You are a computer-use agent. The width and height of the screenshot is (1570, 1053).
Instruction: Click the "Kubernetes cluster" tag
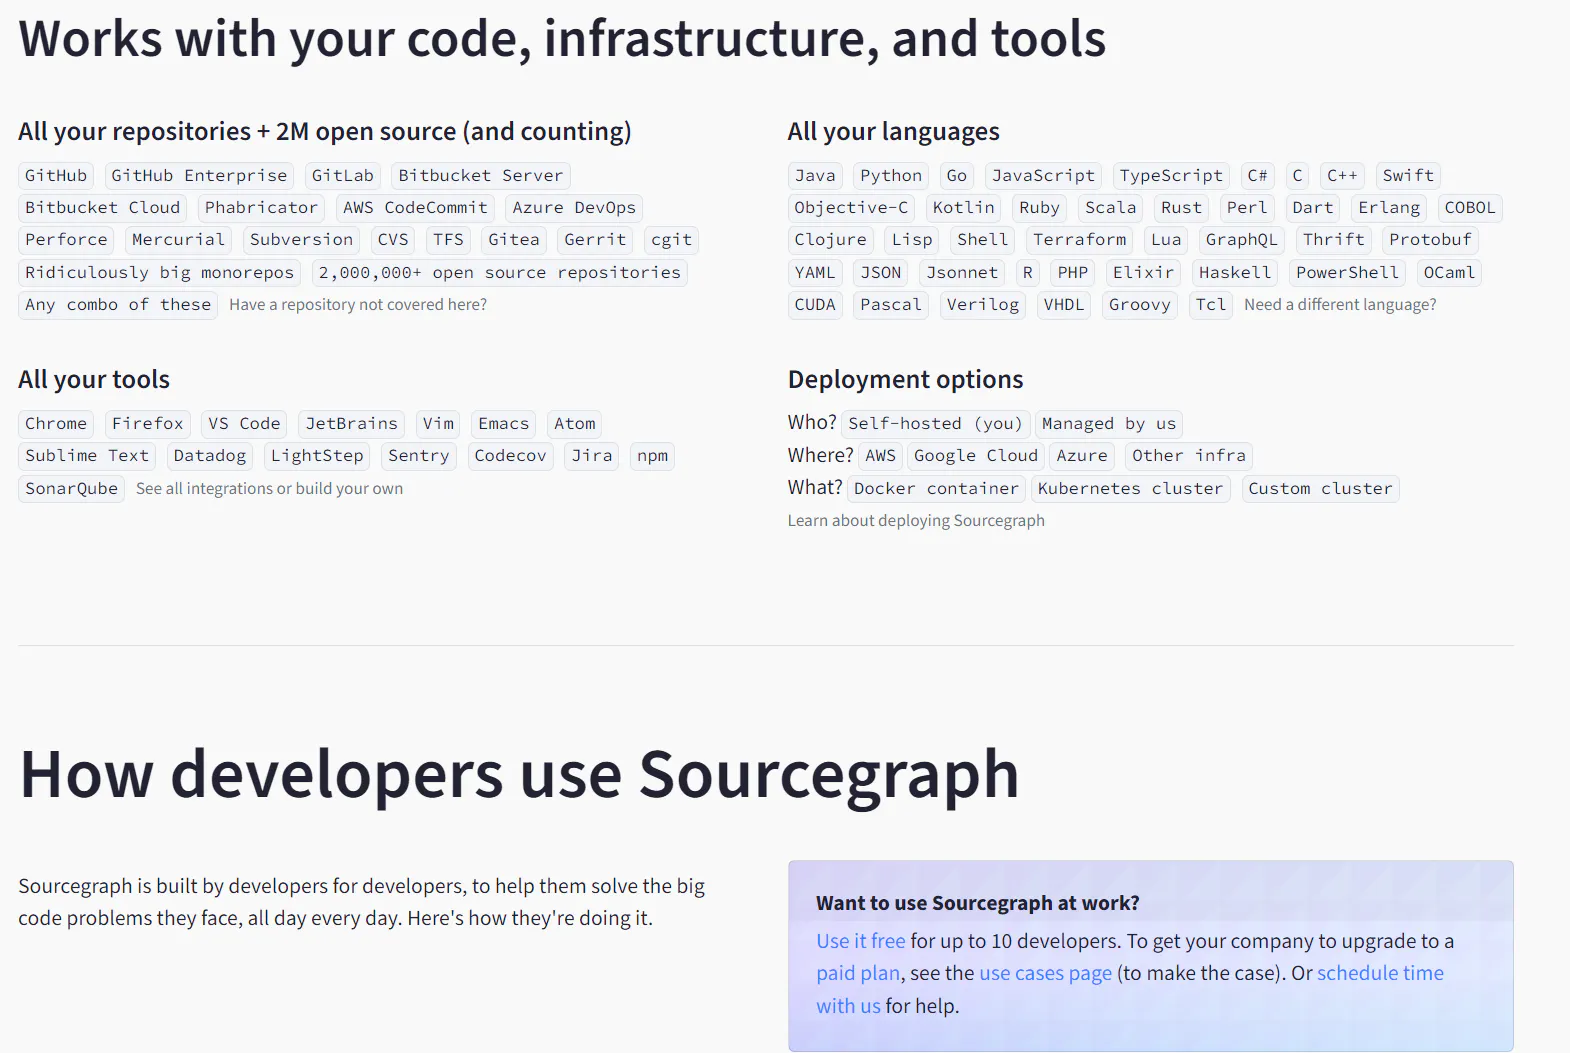(x=1130, y=488)
